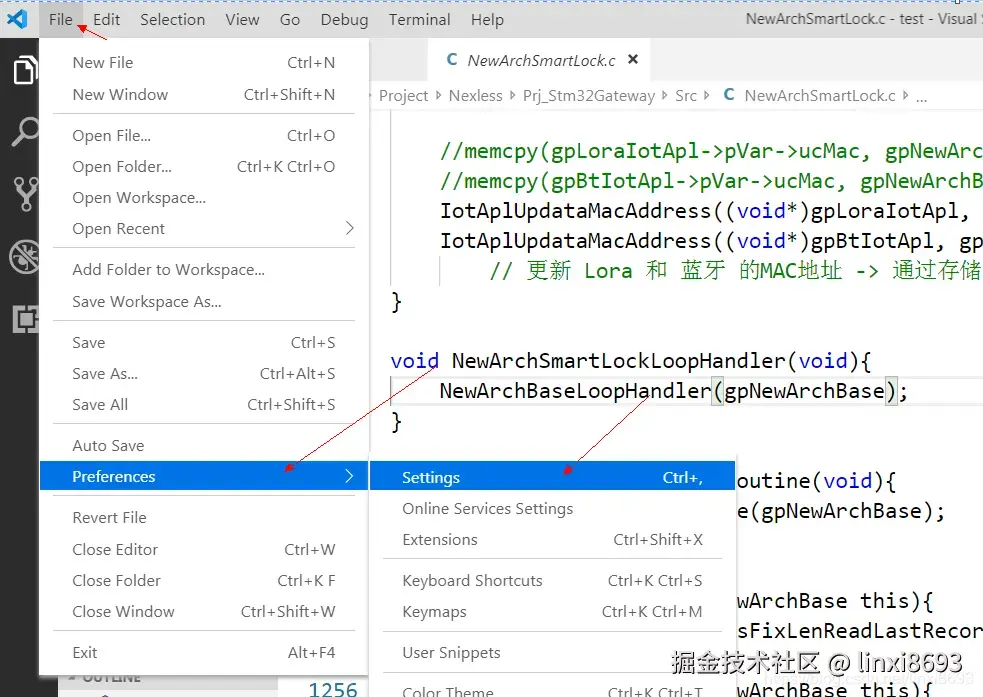Open the File menu
The height and width of the screenshot is (697, 983).
[x=61, y=19]
